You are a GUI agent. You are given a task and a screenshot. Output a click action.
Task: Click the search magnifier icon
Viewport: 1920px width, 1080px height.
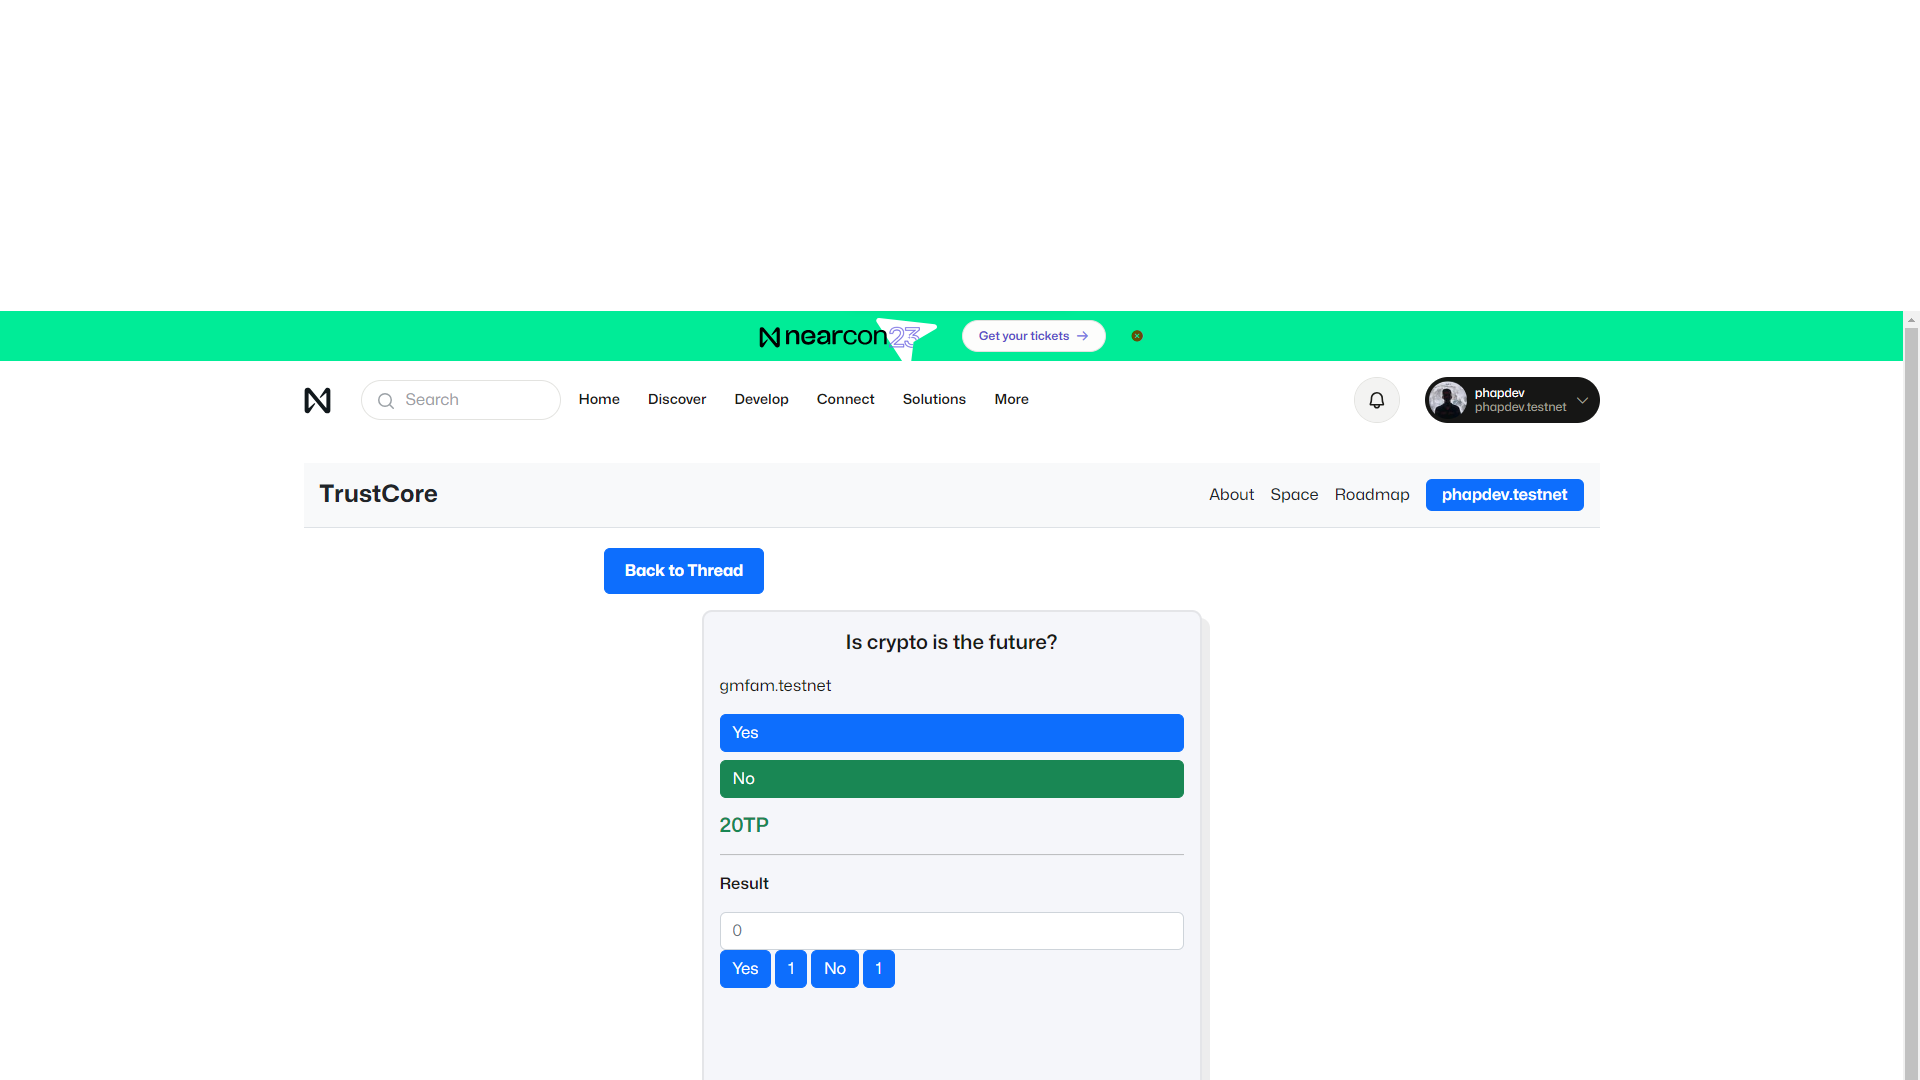385,401
